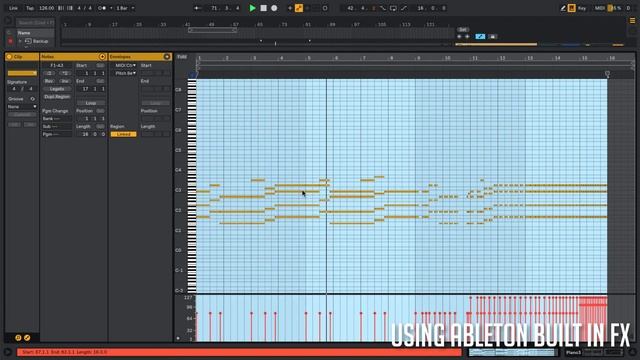This screenshot has height=360, width=640.
Task: Click the Set button beside Start
Action: point(100,65)
